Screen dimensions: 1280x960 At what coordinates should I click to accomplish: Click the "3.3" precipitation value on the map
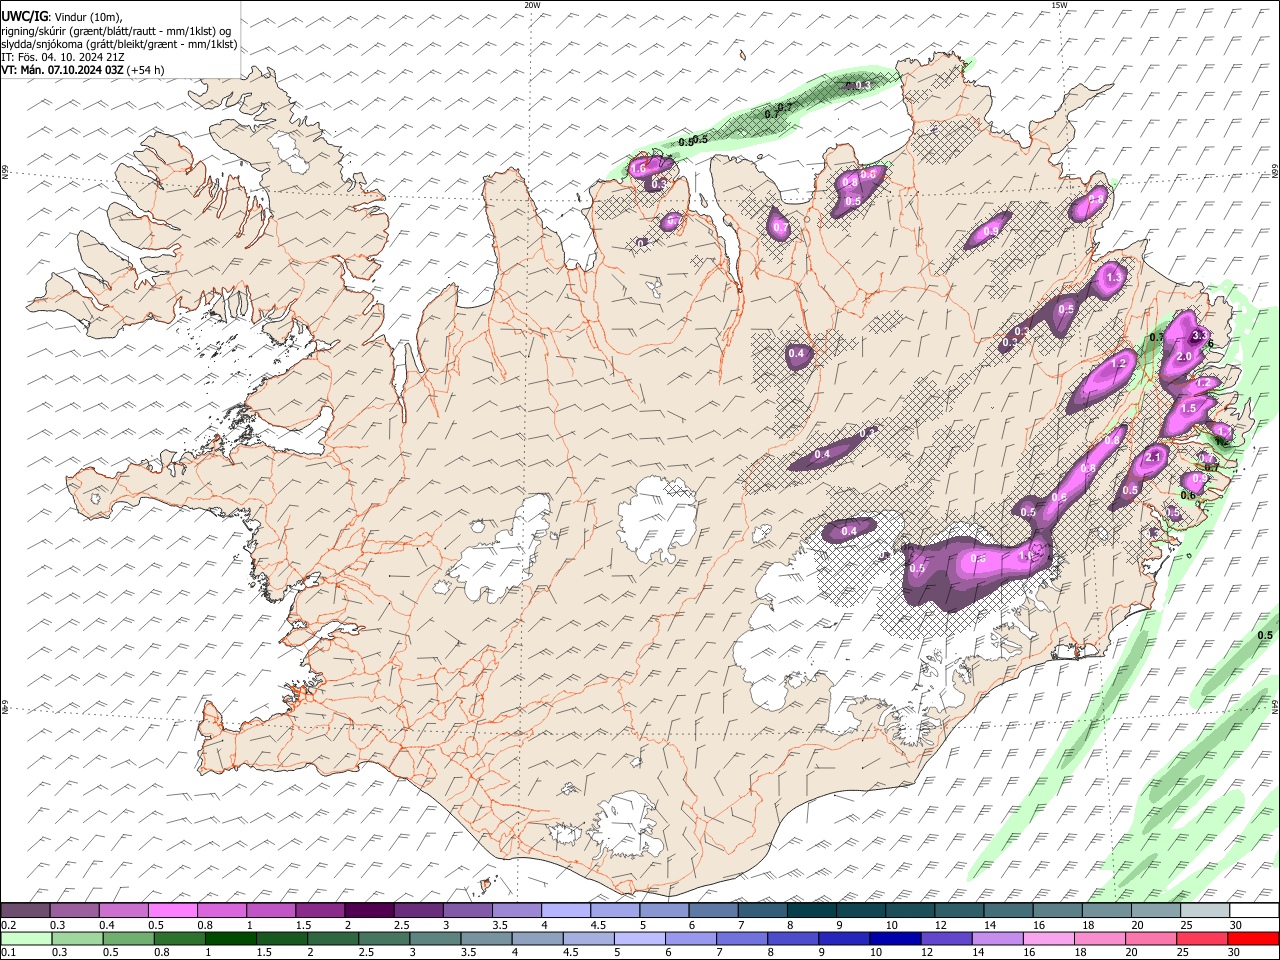[1200, 335]
